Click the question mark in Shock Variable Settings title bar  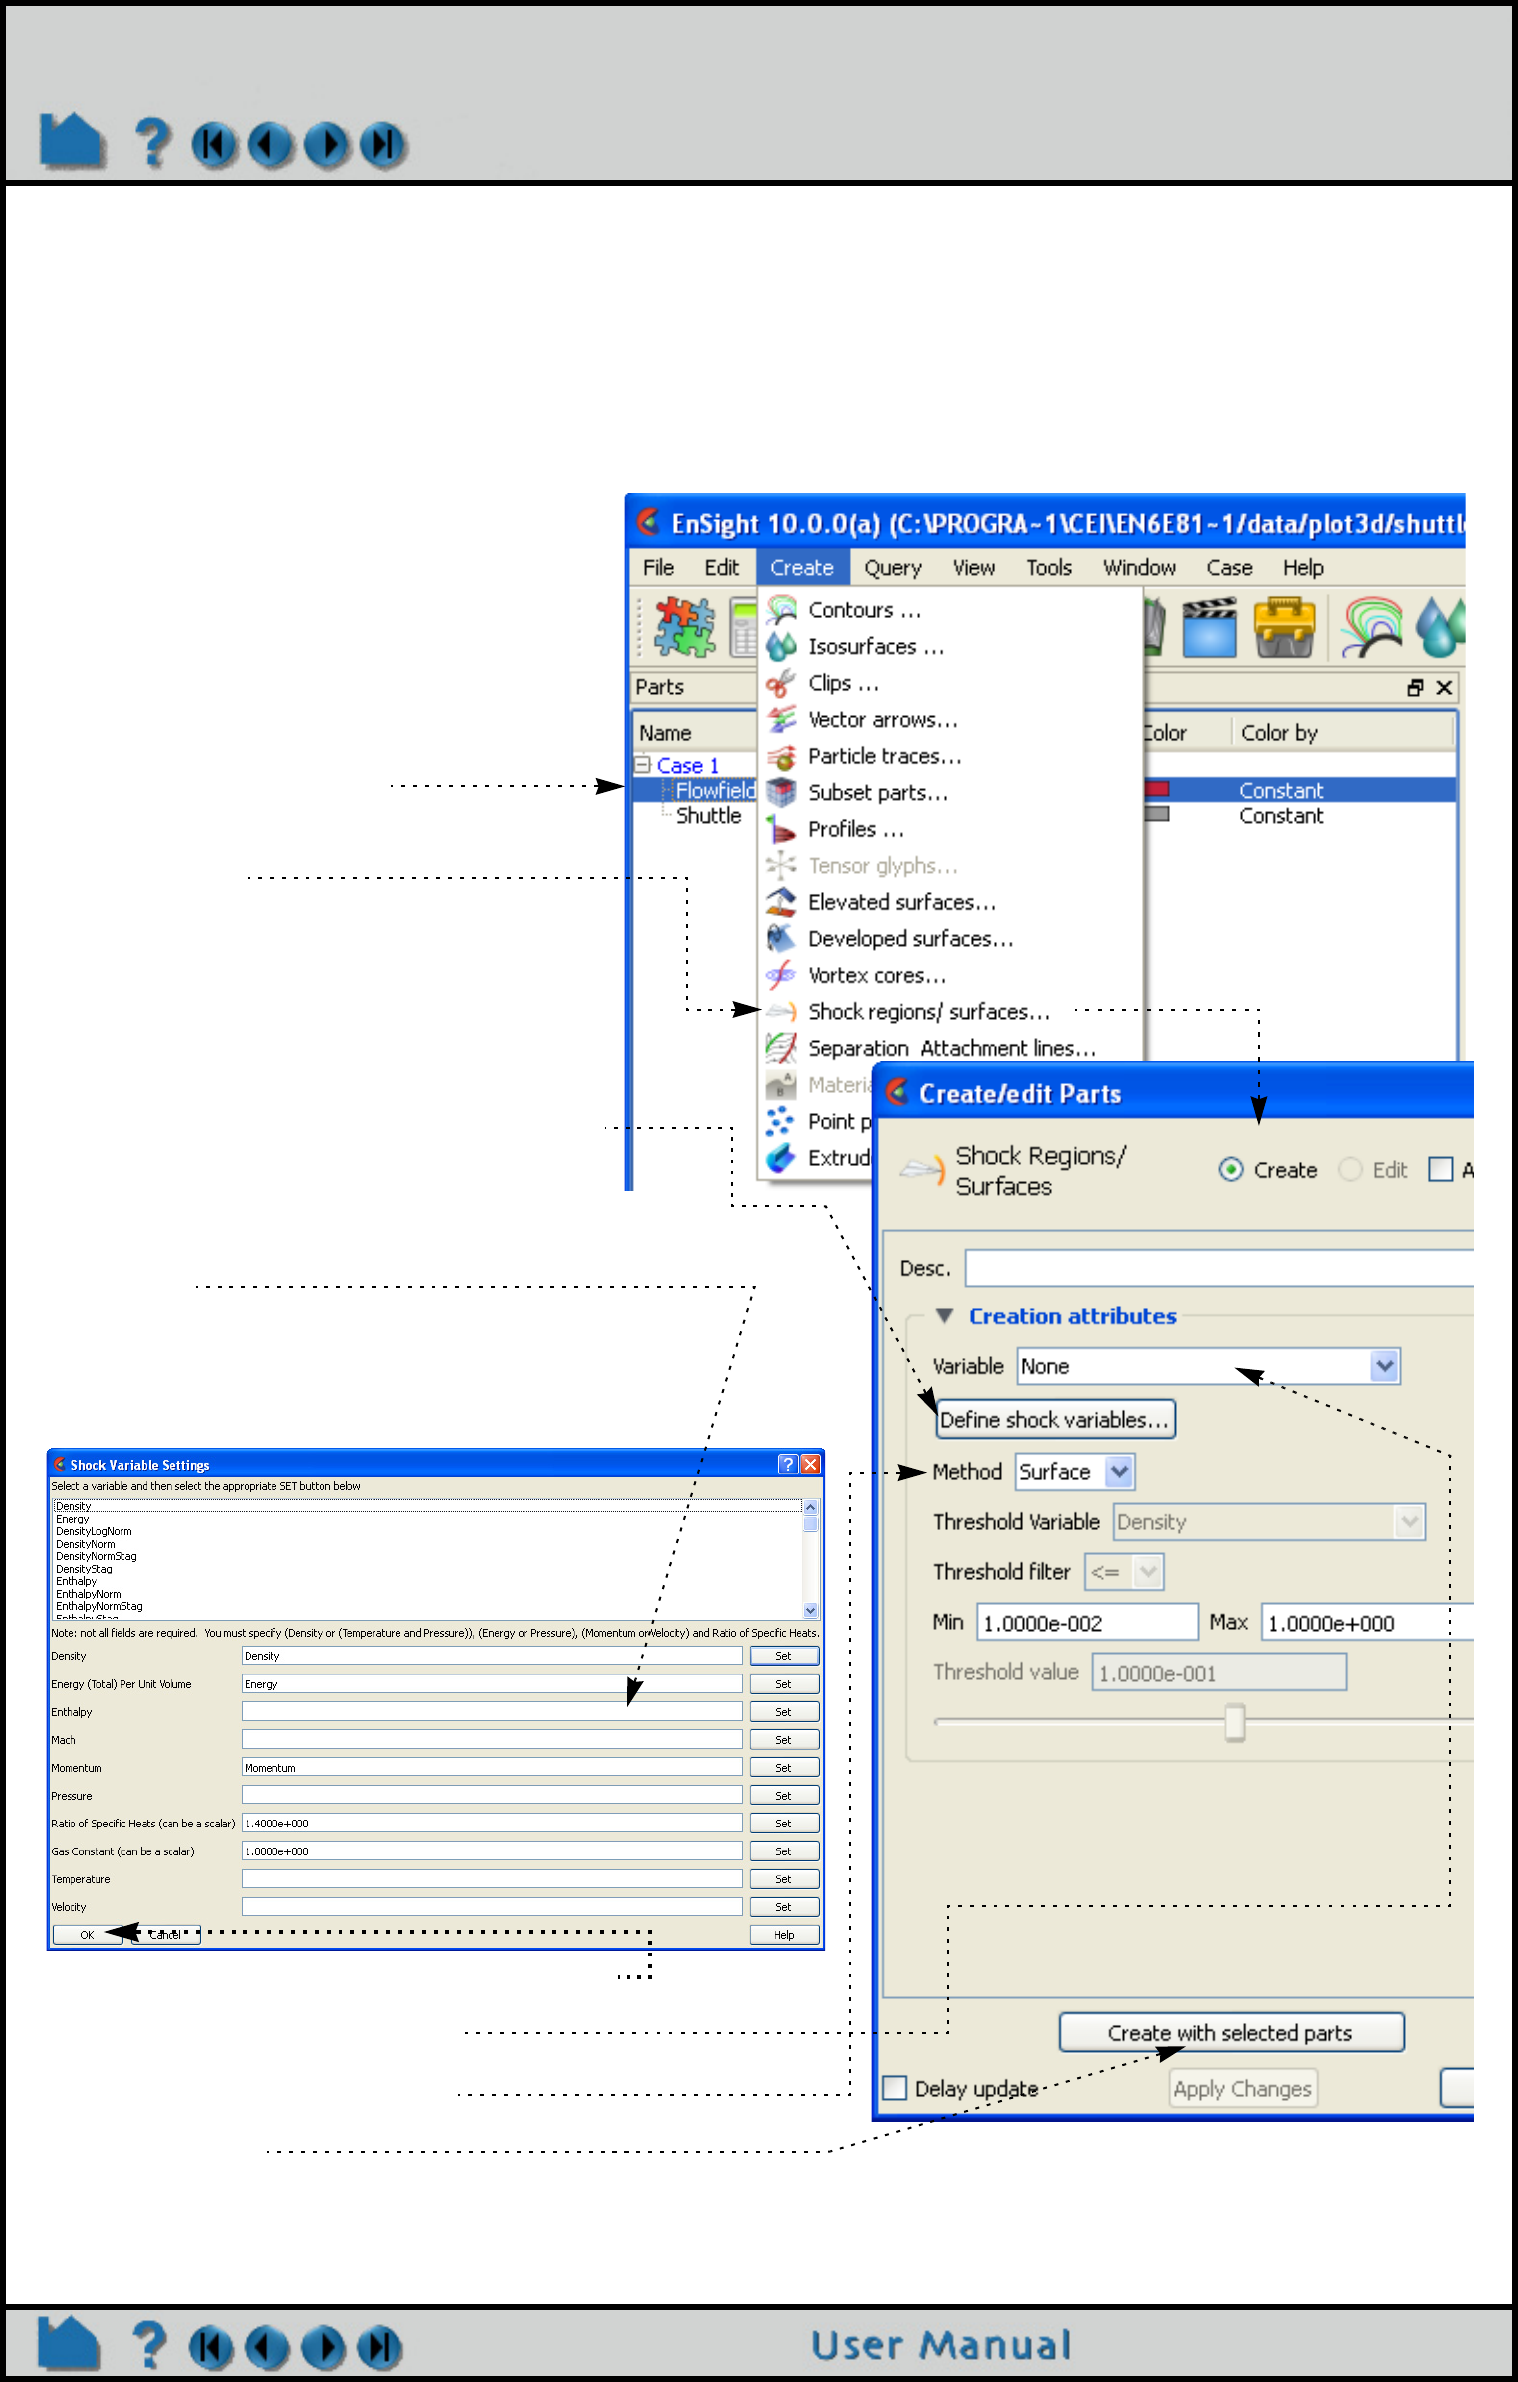788,1464
